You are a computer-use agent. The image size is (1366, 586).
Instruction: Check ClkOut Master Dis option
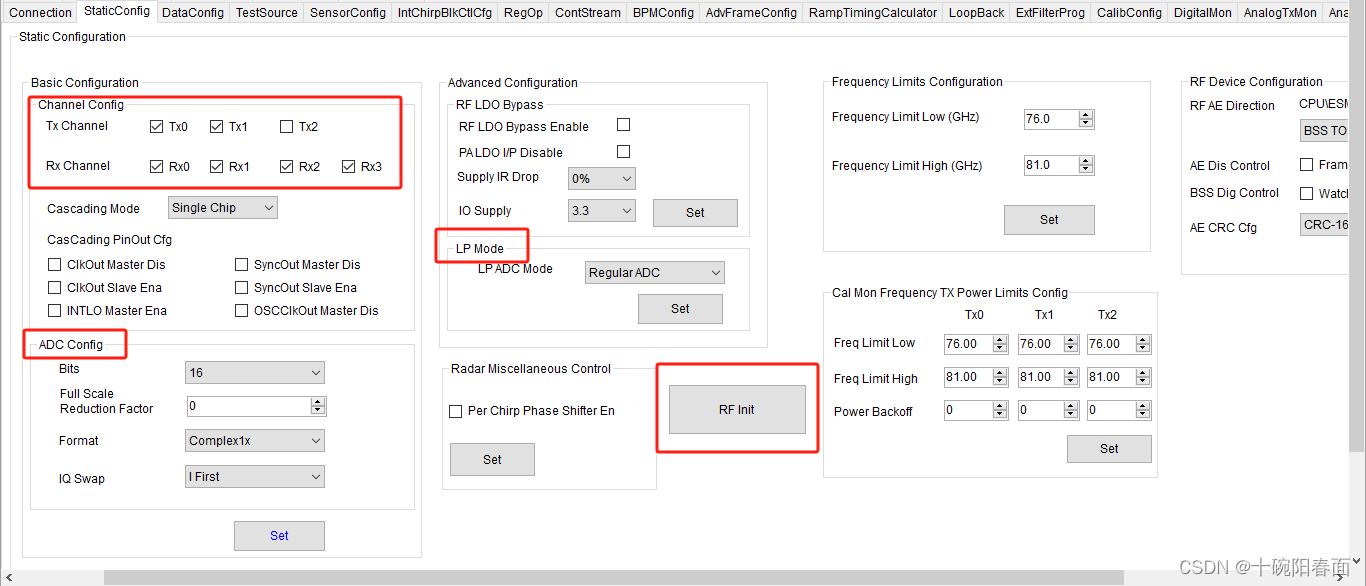click(x=55, y=265)
